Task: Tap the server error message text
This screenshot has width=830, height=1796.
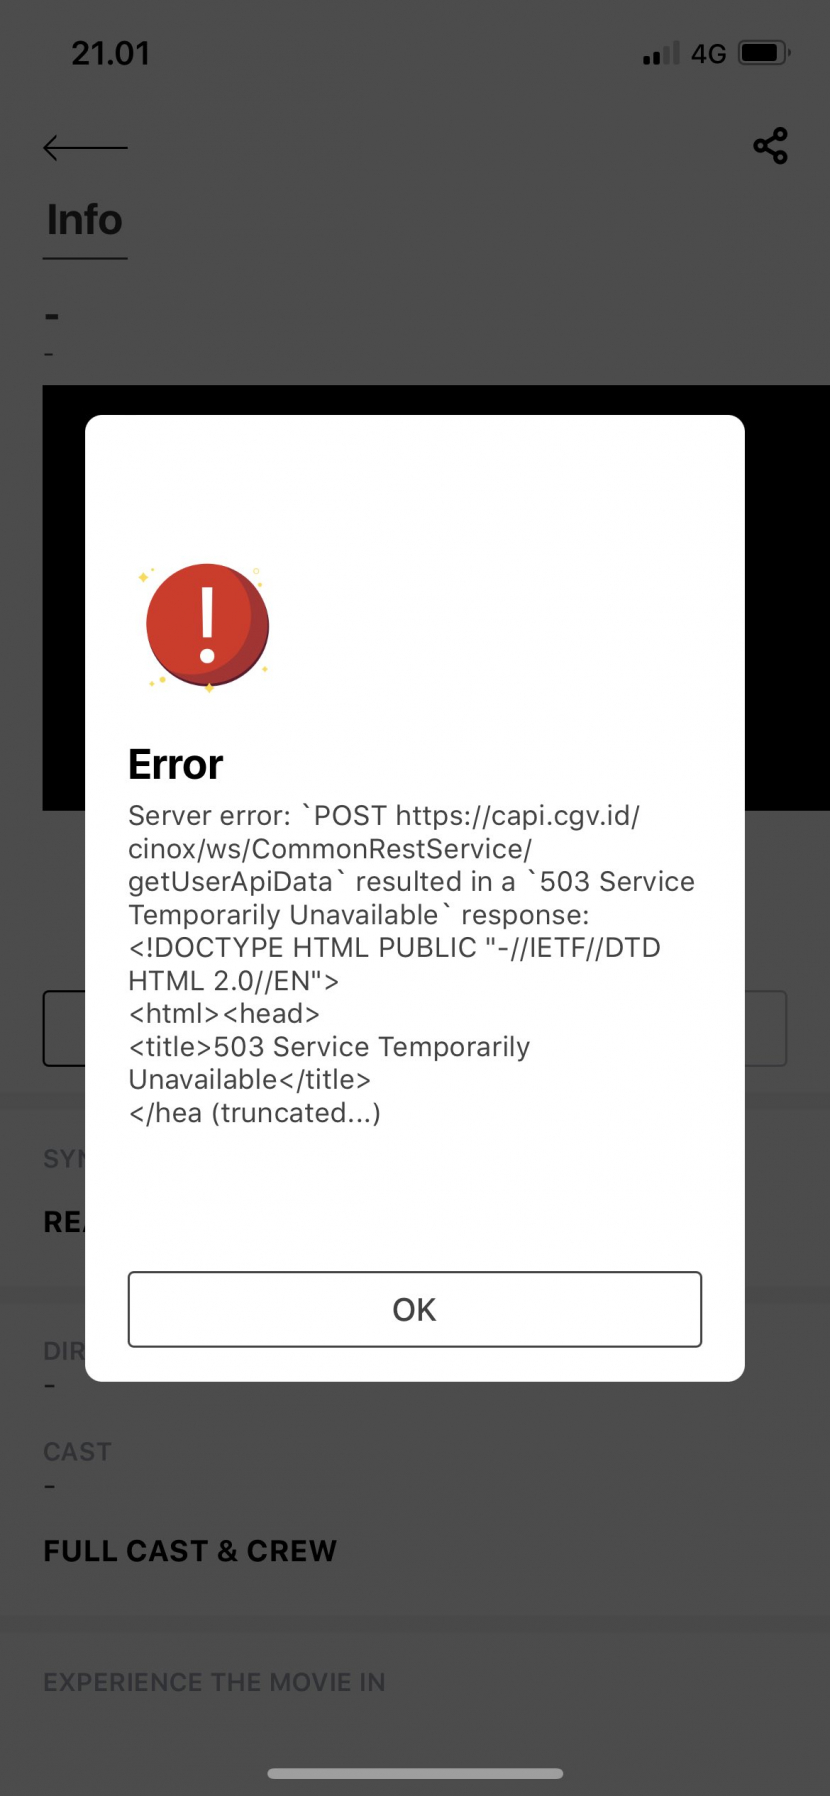Action: pyautogui.click(x=412, y=964)
